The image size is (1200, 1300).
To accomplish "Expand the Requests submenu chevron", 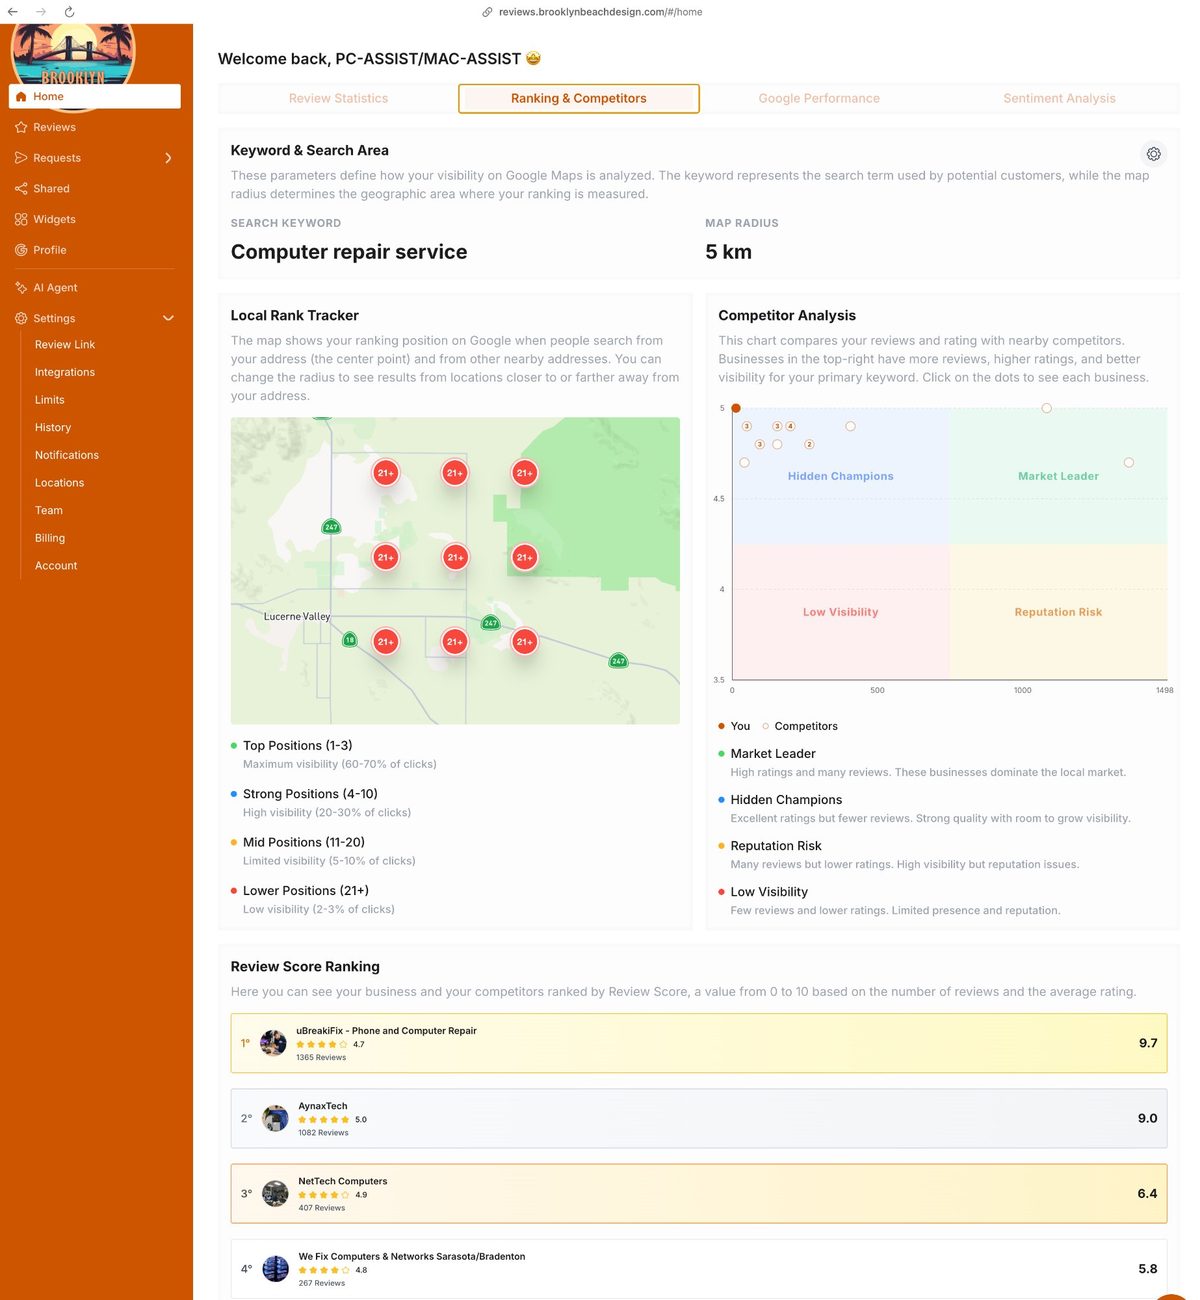I will pos(168,158).
